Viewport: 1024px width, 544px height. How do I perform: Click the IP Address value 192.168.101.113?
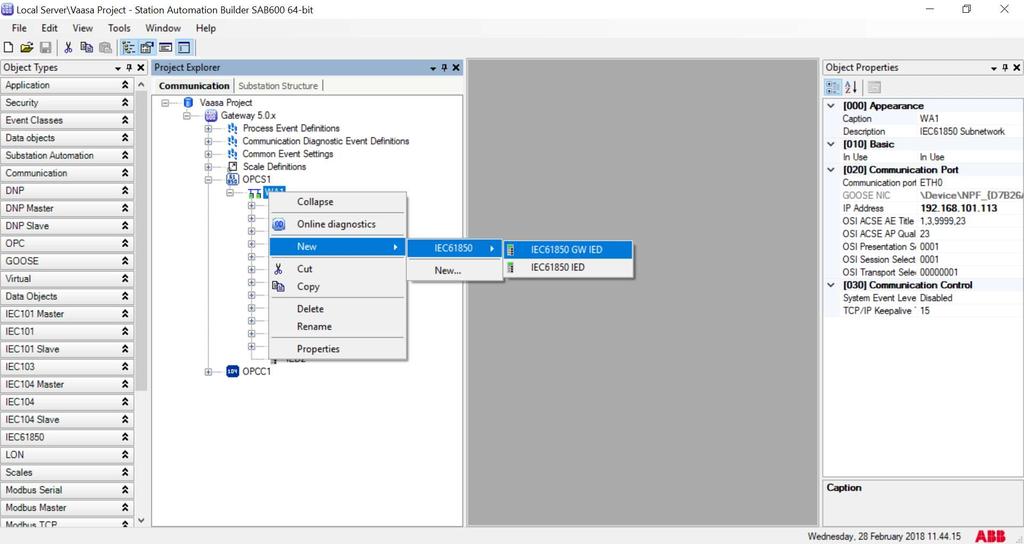(958, 208)
